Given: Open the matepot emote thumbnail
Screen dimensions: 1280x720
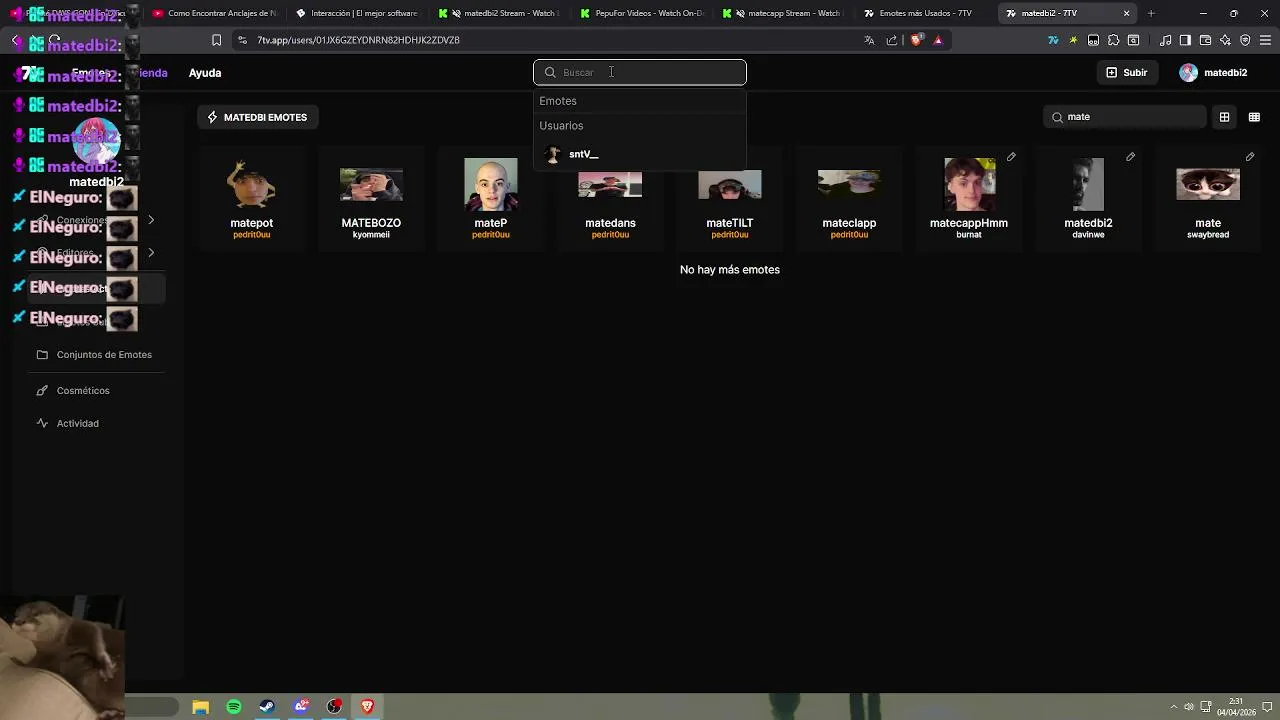Looking at the screenshot, I should 251,185.
